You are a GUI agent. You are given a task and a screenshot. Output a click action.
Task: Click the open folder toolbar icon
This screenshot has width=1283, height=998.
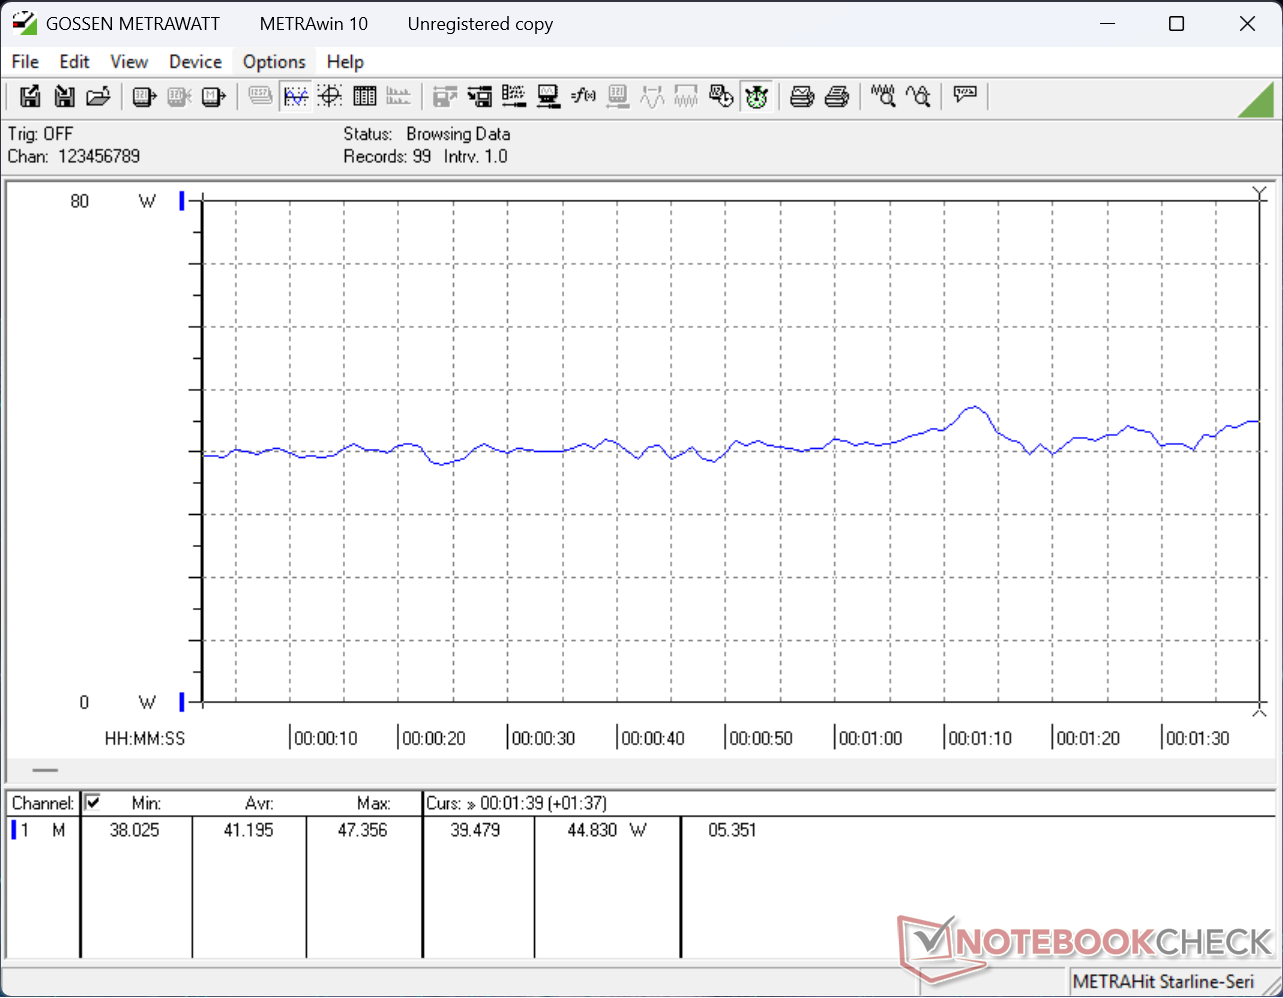(98, 96)
